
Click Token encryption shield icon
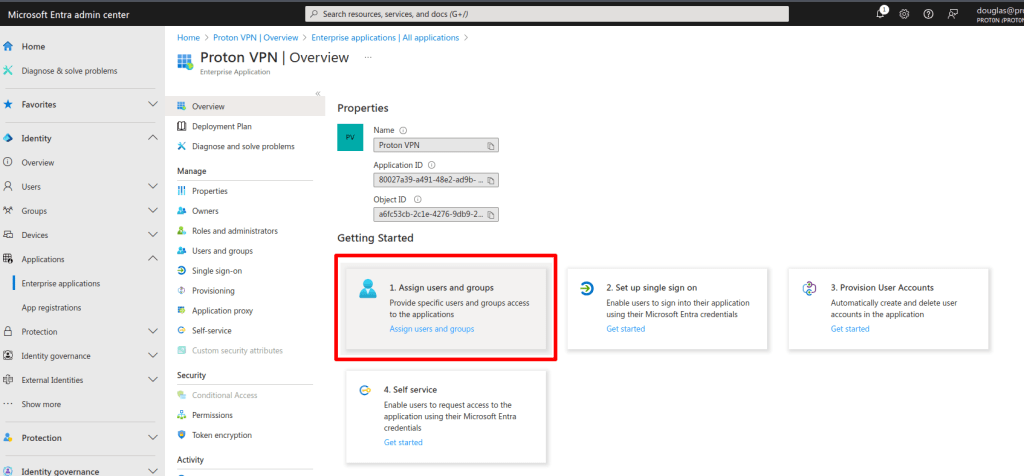click(182, 435)
